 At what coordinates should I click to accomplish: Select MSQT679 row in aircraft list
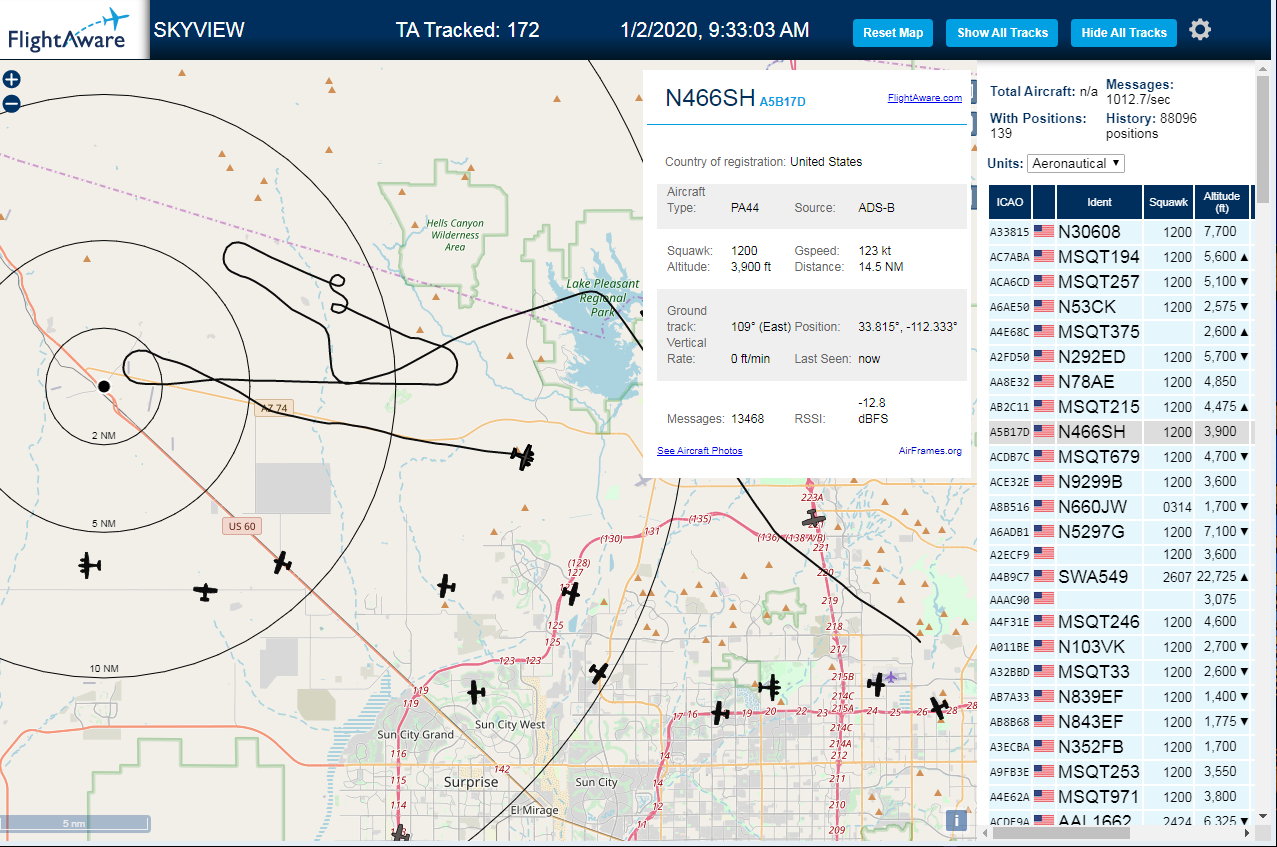click(x=1121, y=457)
